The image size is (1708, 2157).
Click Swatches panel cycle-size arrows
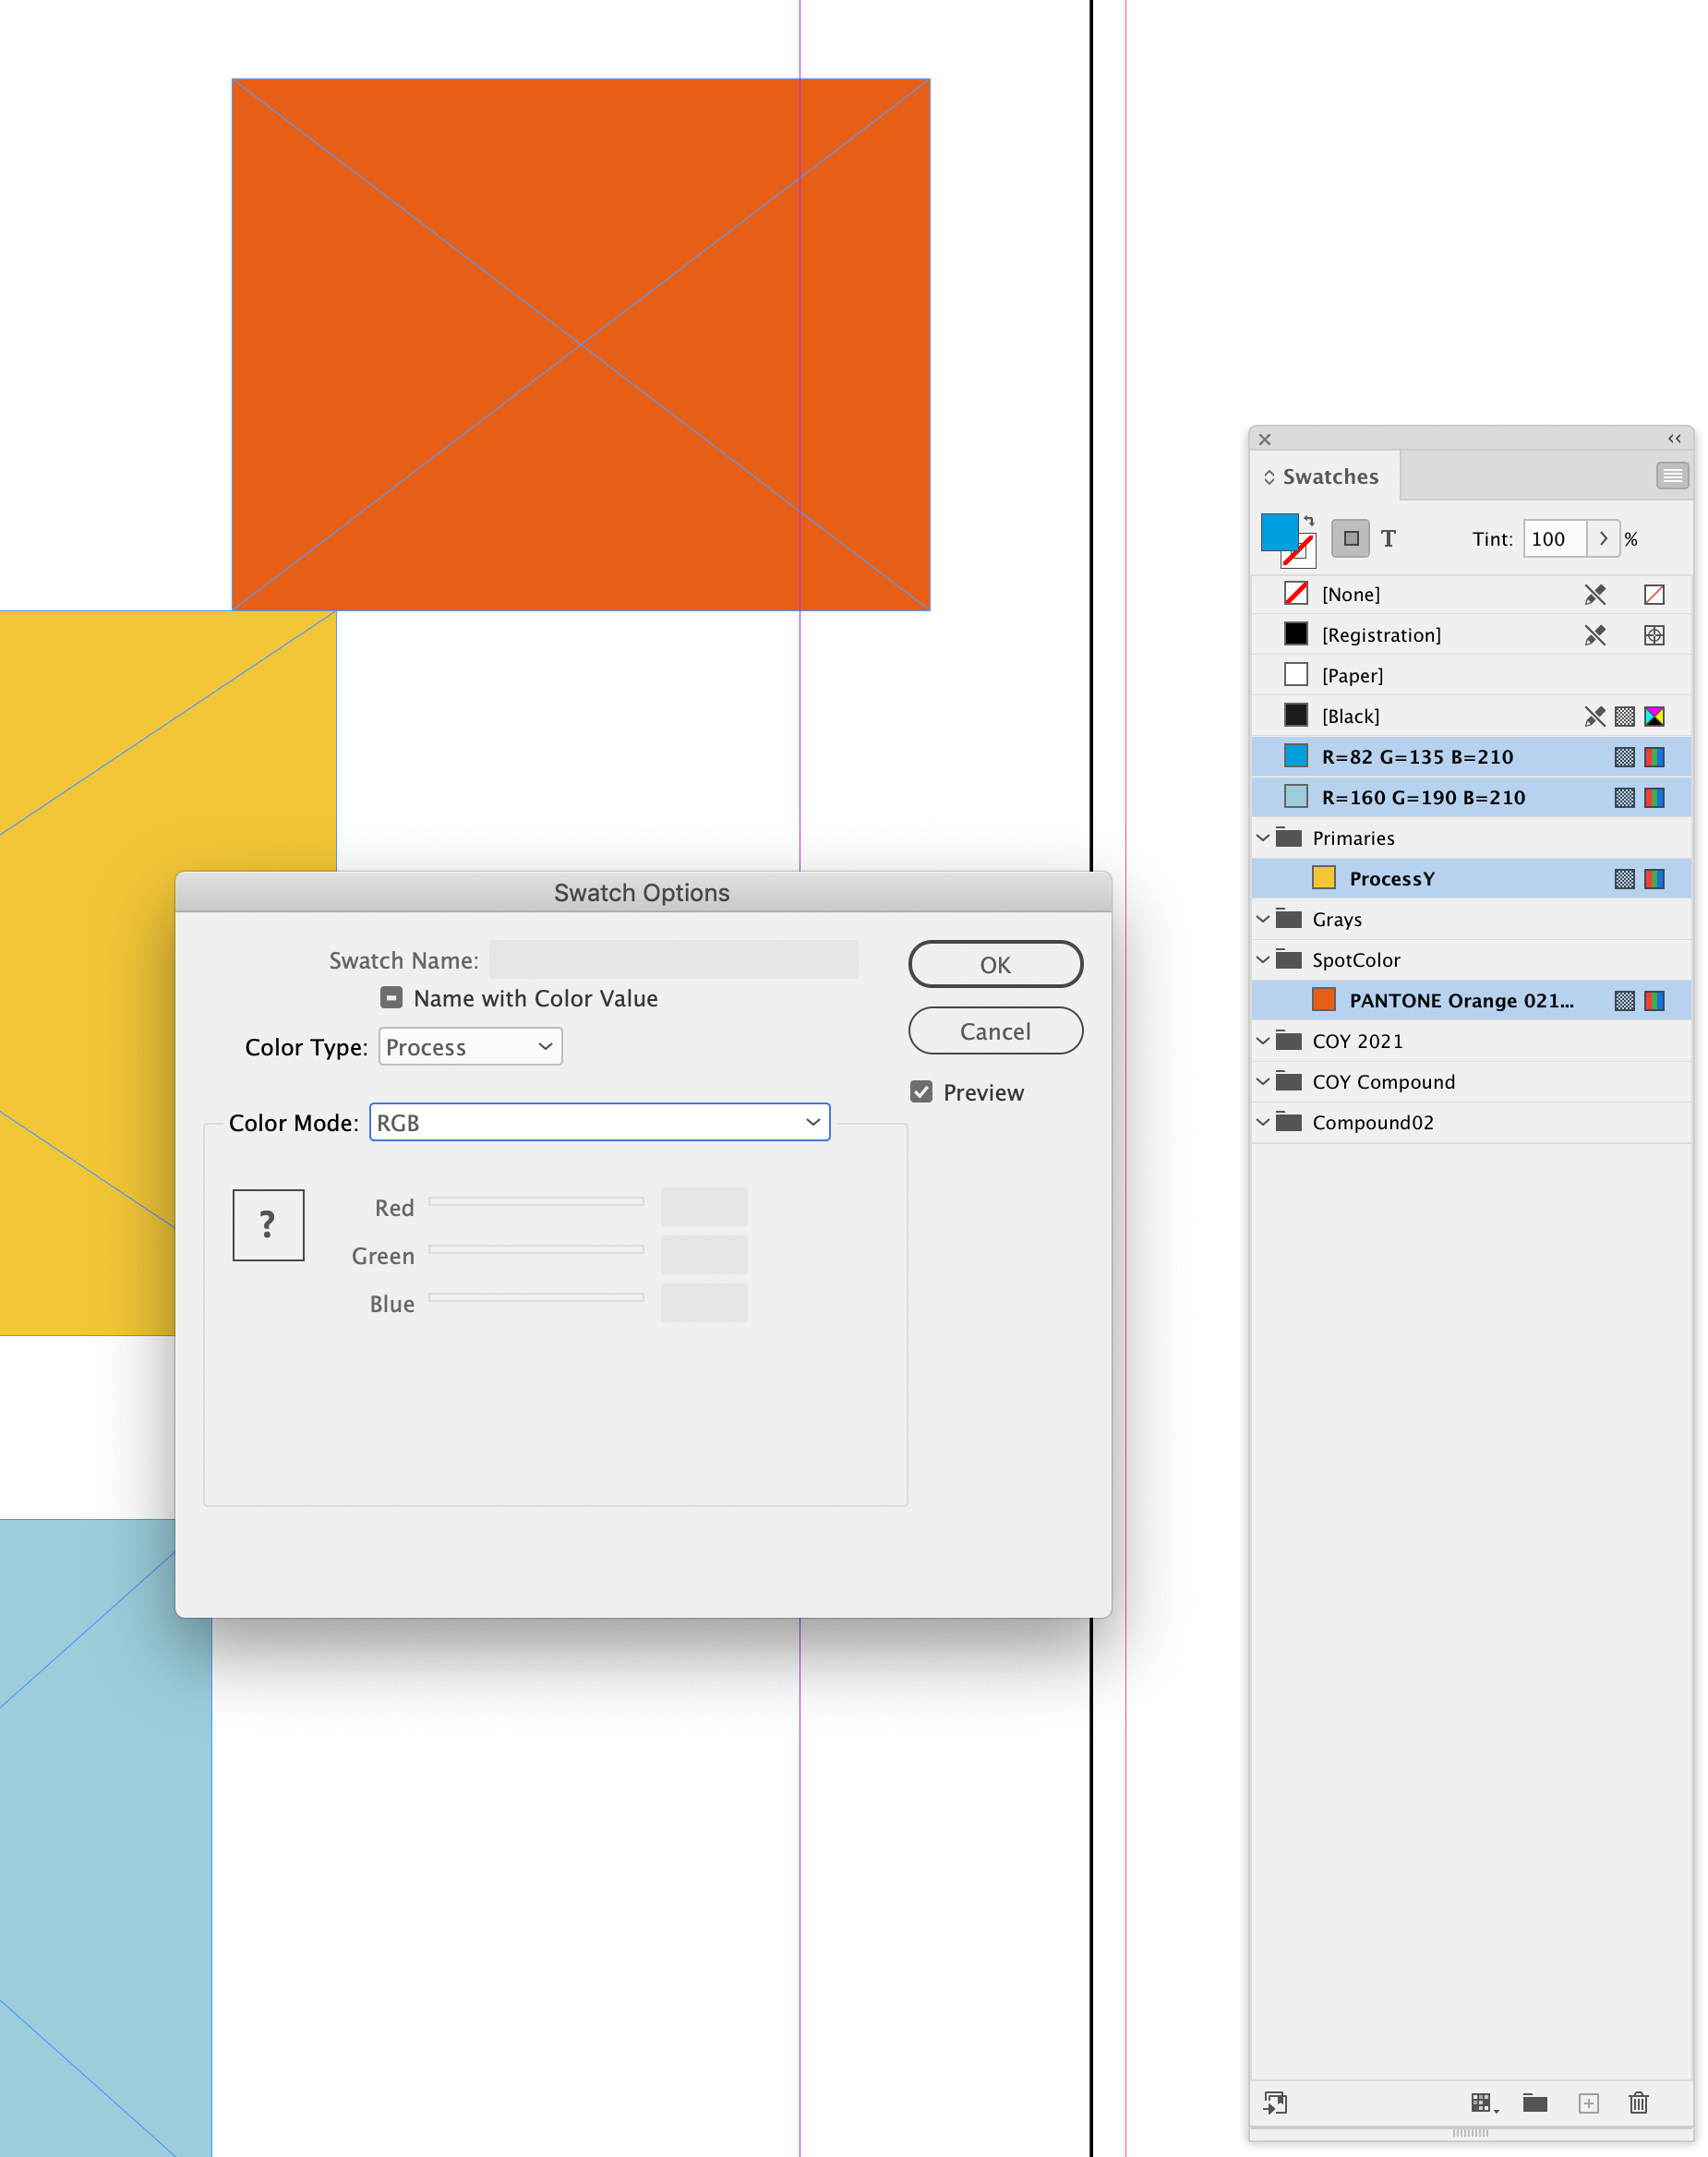click(1269, 477)
